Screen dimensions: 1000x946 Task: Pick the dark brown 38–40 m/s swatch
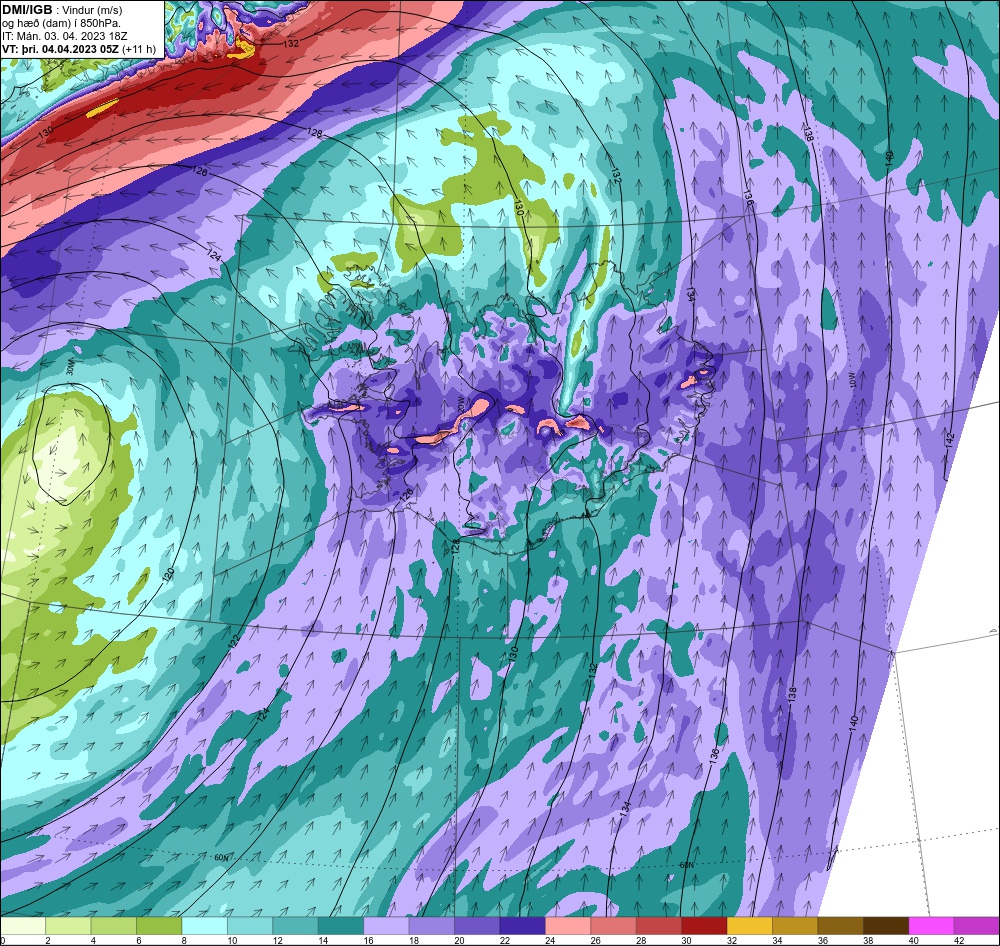tap(886, 926)
